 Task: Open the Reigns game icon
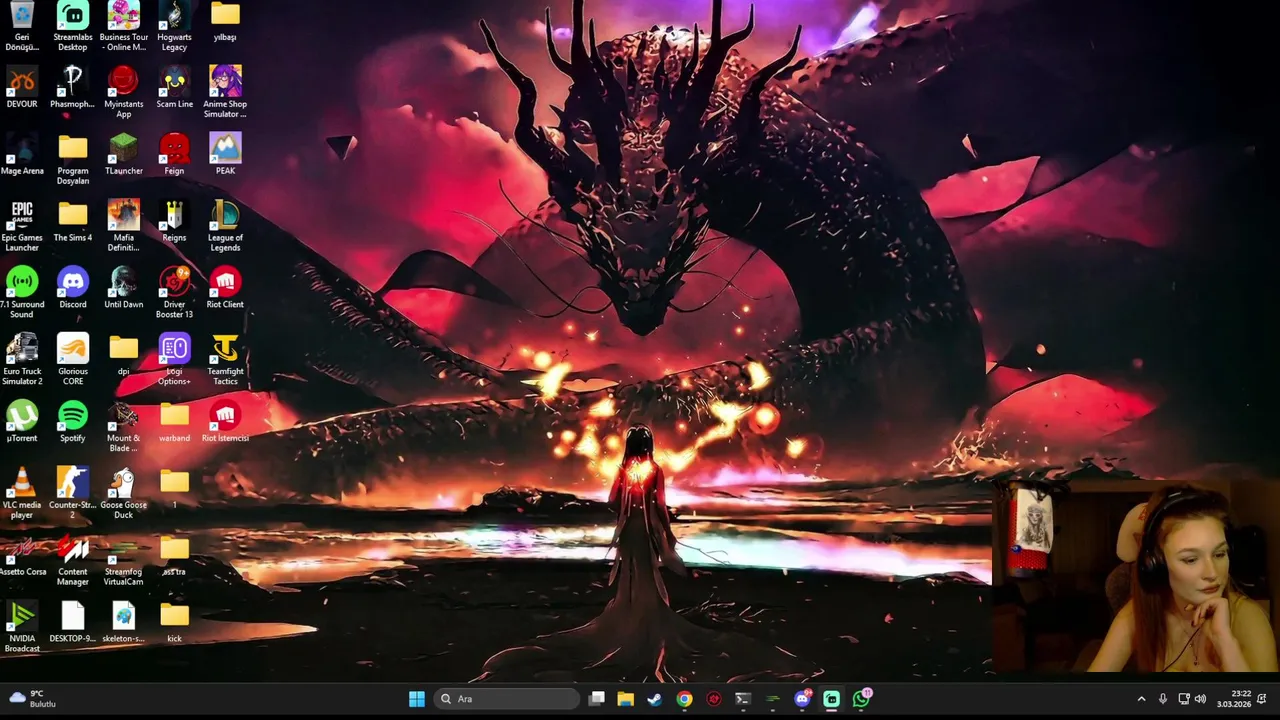174,222
